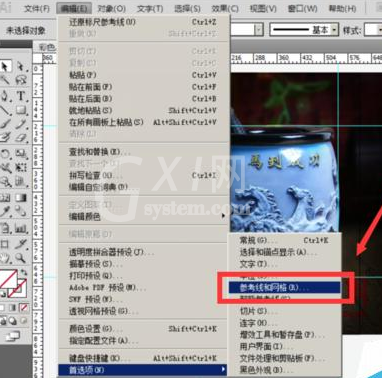This screenshot has height=378, width=382.
Task: Choose 粘贴(P) from Edit menu
Action: (144, 75)
